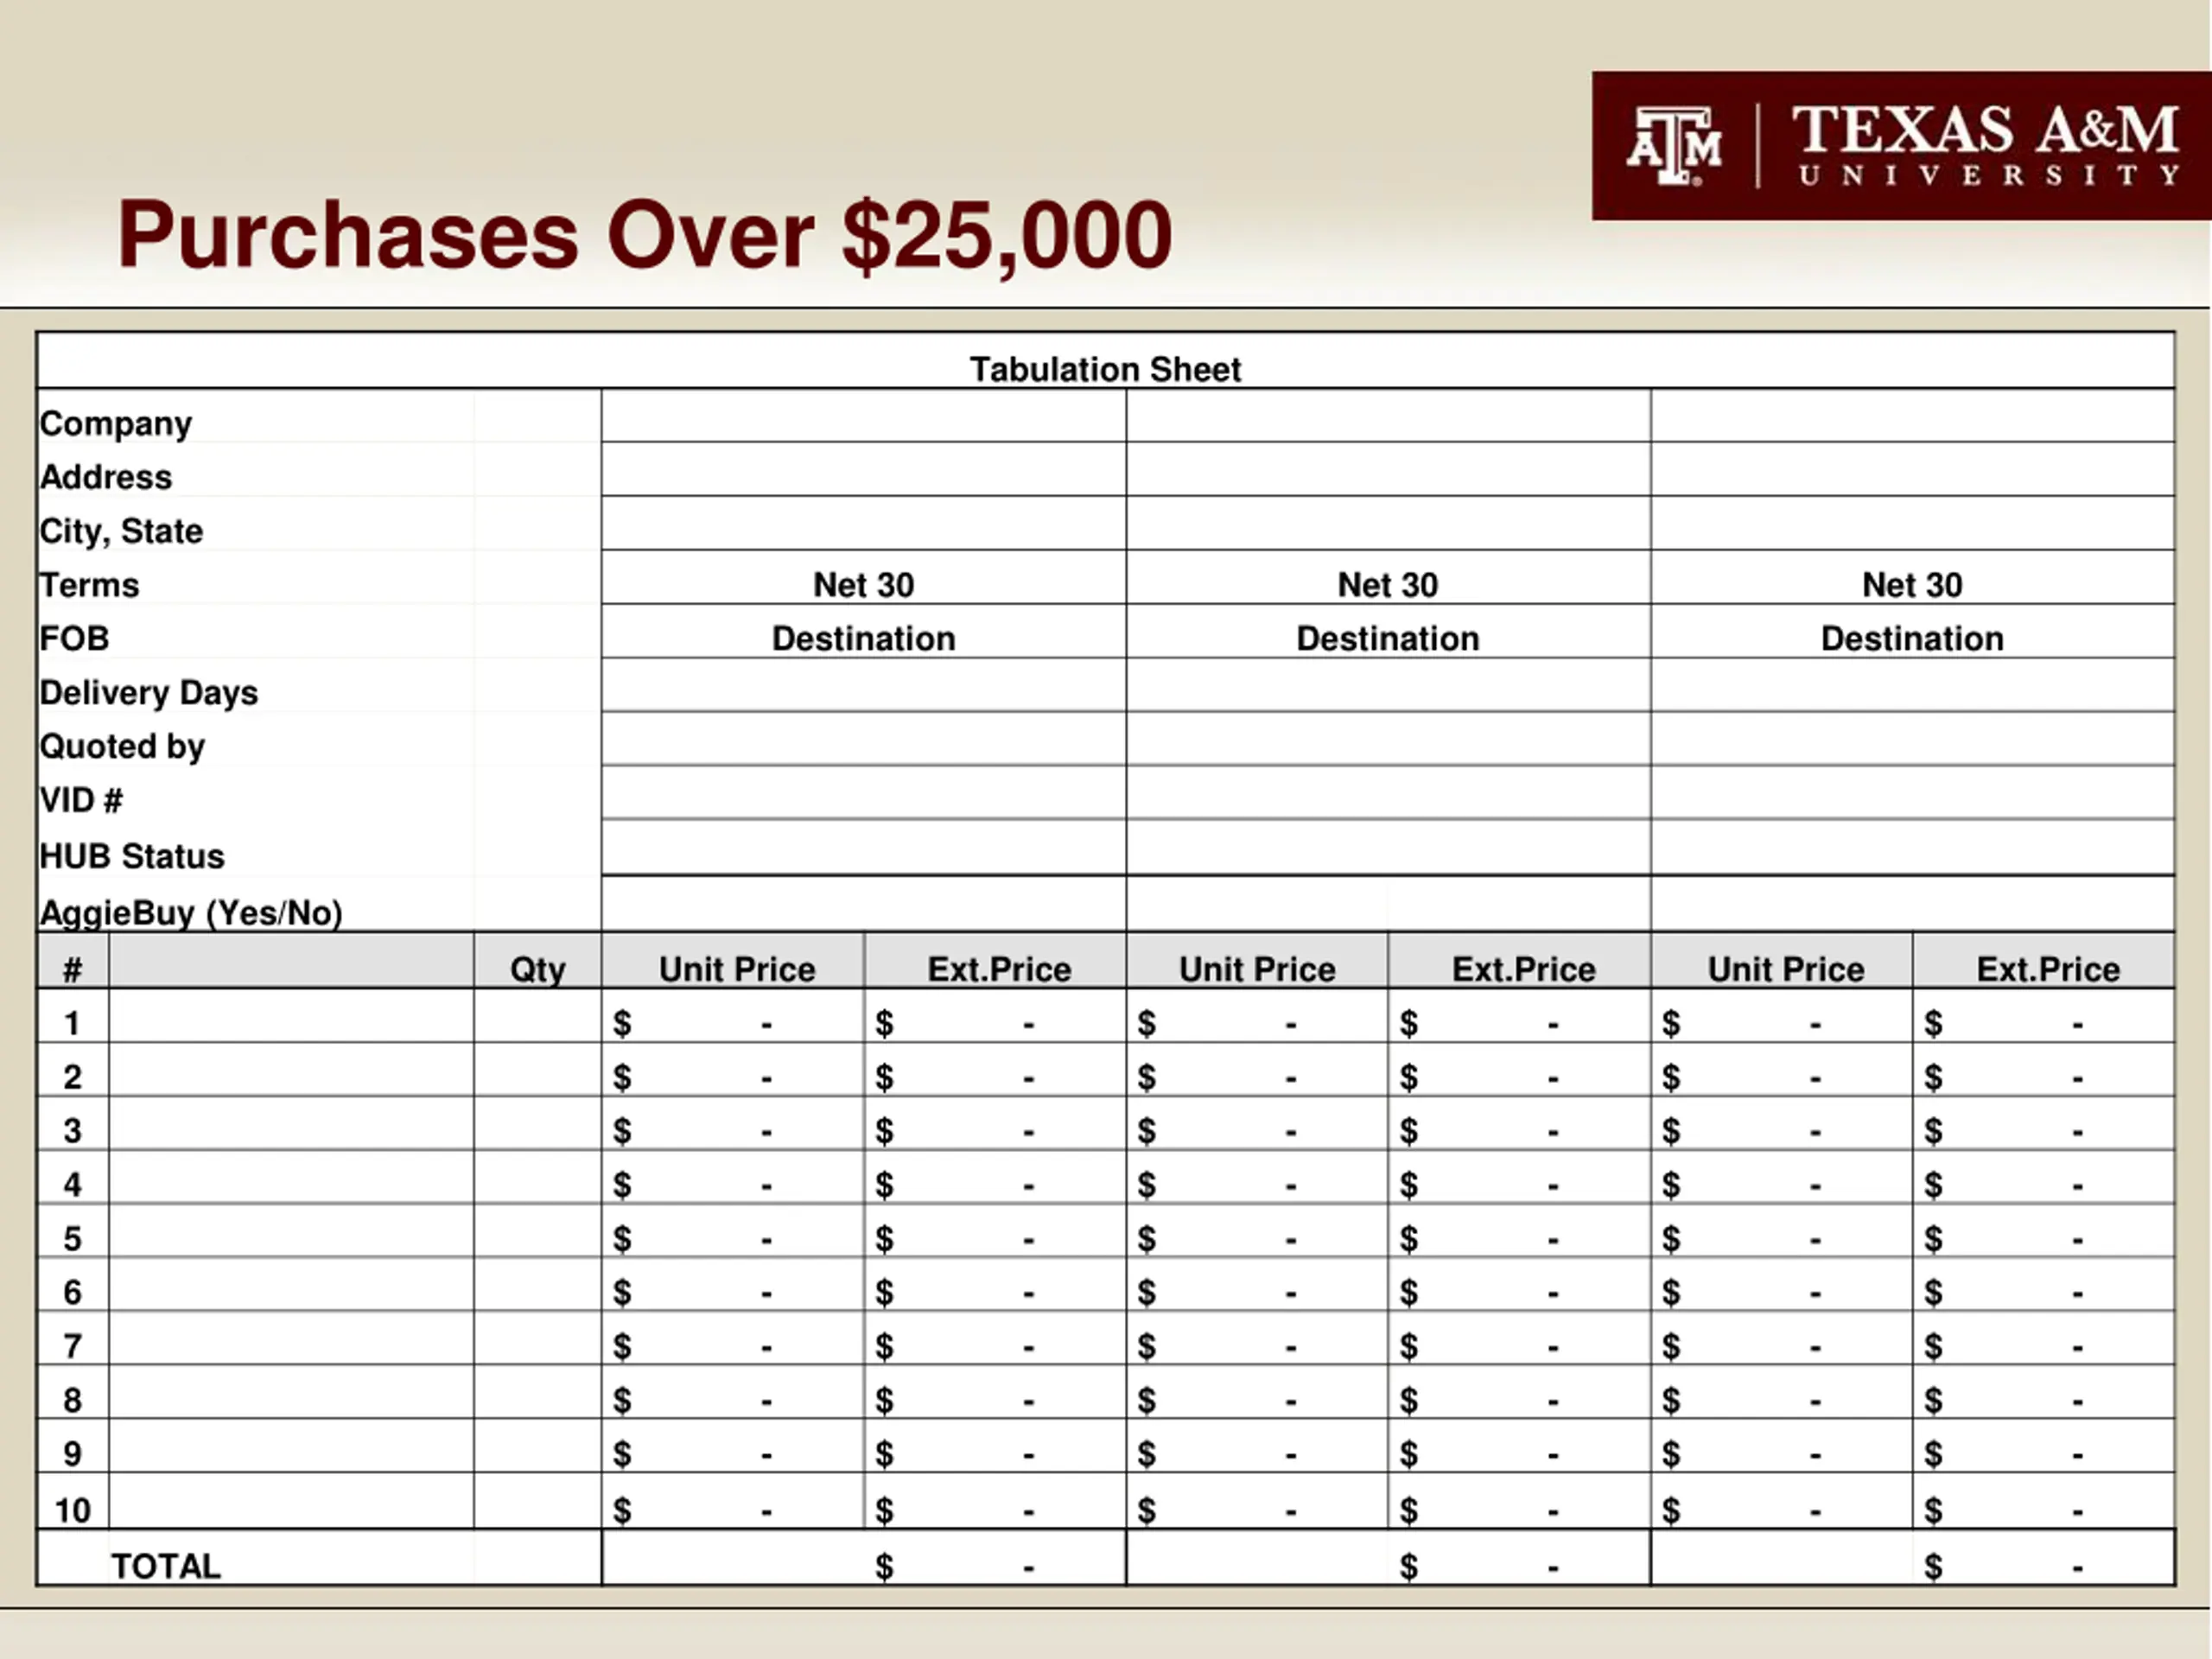2212x1659 pixels.
Task: Click the TOTAL label at table bottom
Action: (x=166, y=1566)
